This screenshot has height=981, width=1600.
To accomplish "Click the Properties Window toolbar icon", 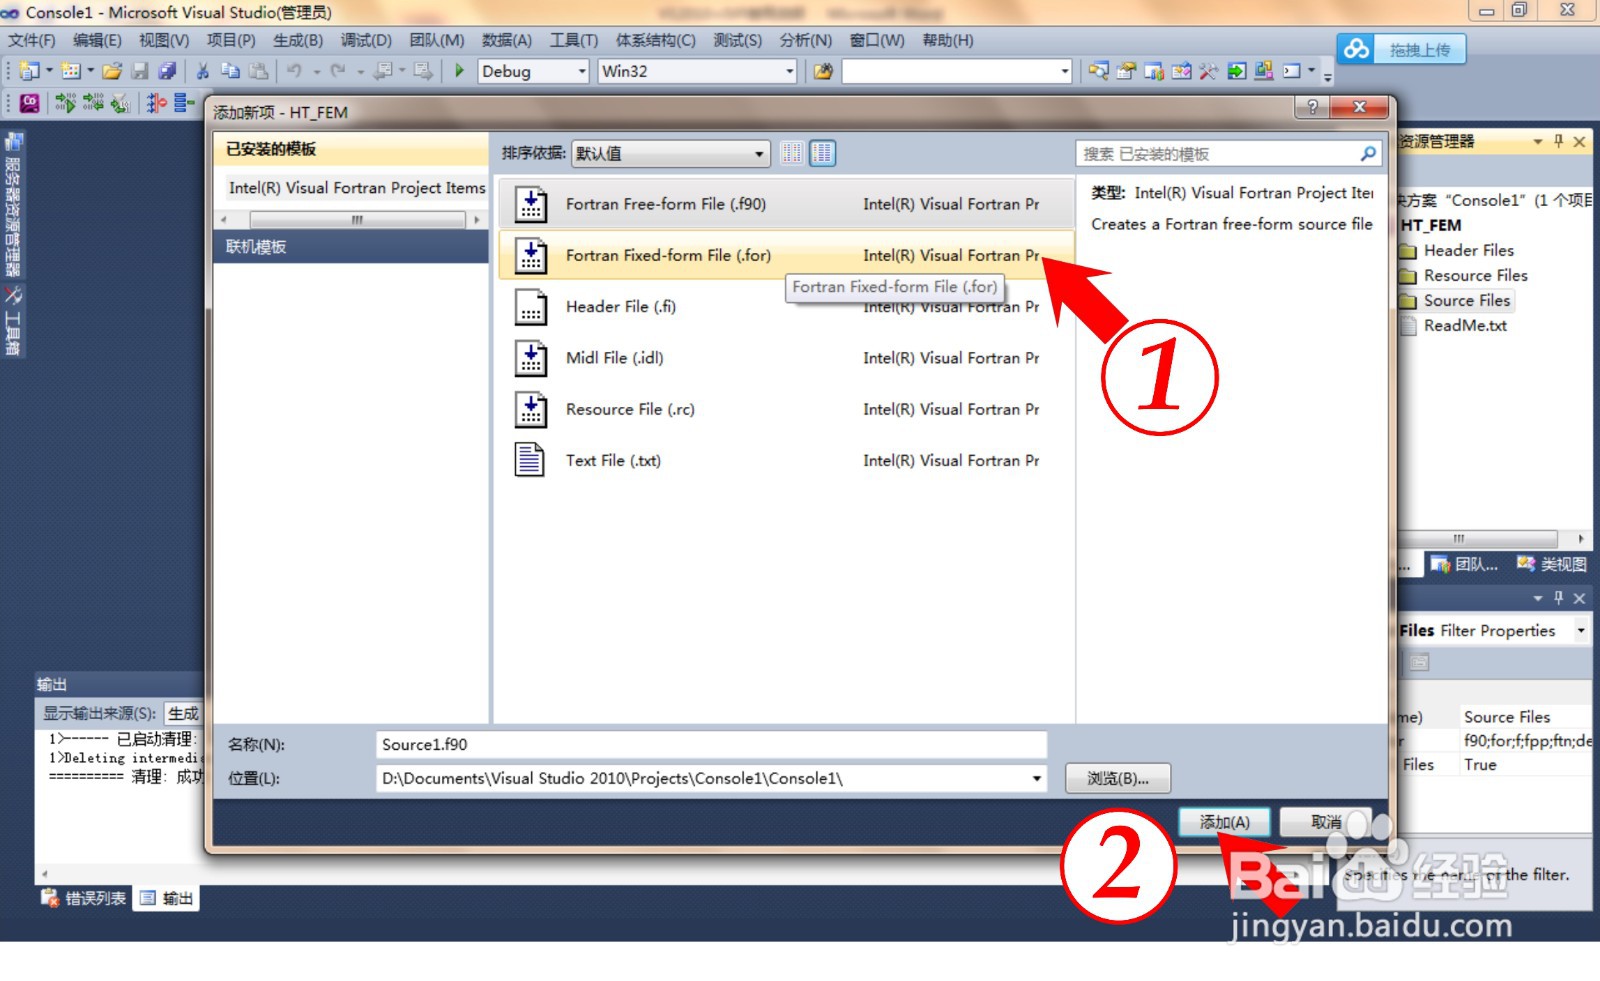I will [1126, 71].
